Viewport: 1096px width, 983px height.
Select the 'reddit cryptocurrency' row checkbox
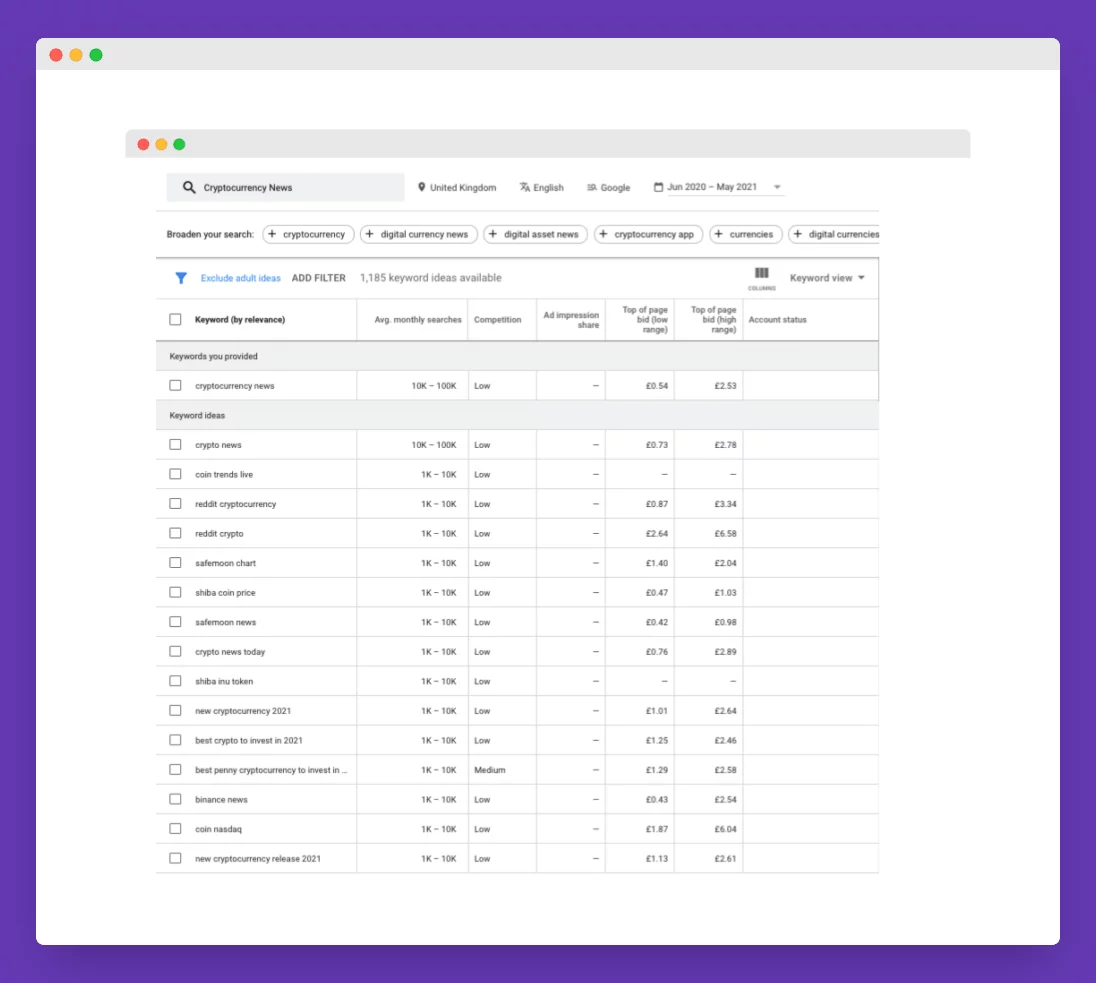point(175,504)
